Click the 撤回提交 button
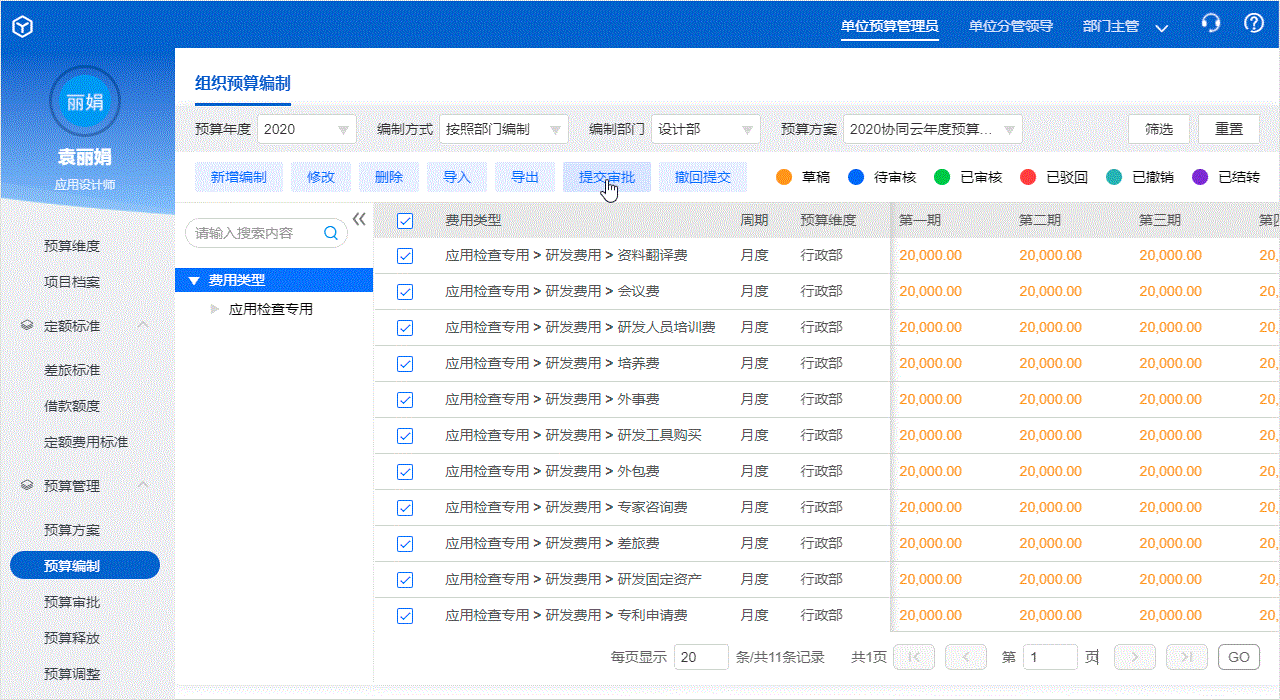Viewport: 1280px width, 700px height. [703, 177]
